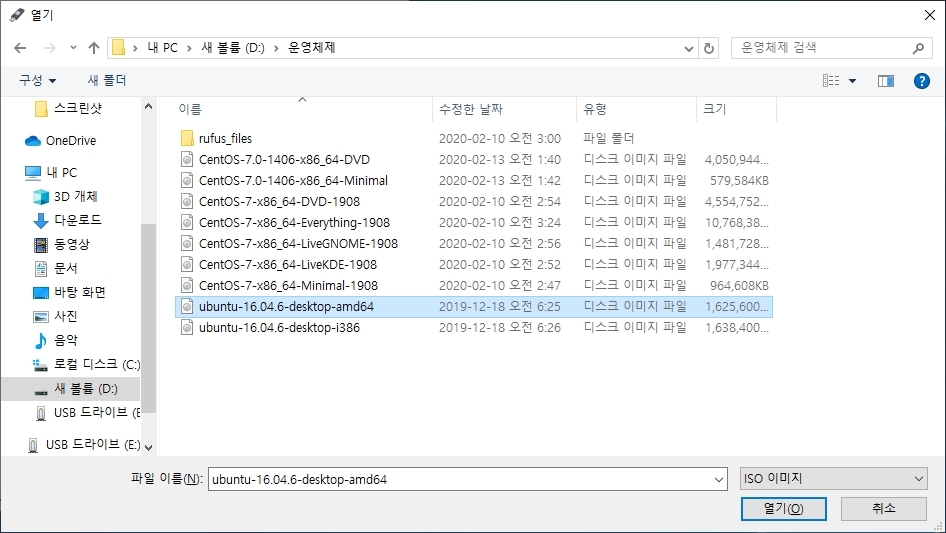Select CentOS-7.0-1406-x86_64-DVD disc image icon
The image size is (946, 533).
point(187,159)
